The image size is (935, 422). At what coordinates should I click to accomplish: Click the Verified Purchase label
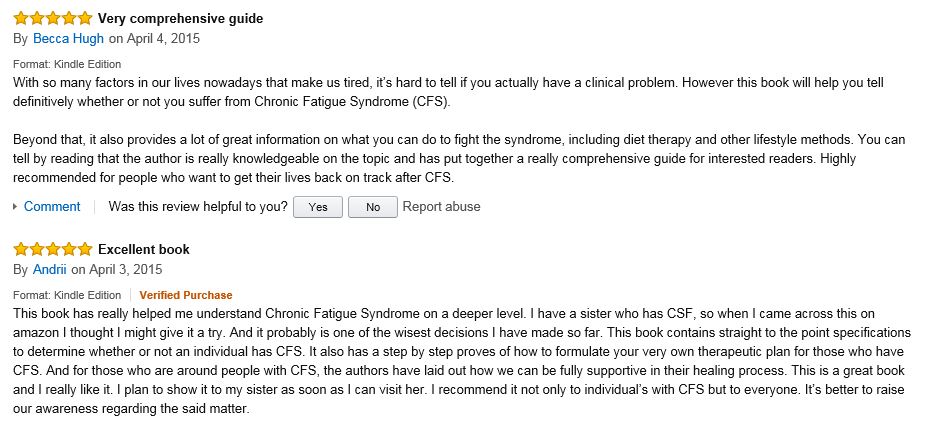[185, 295]
